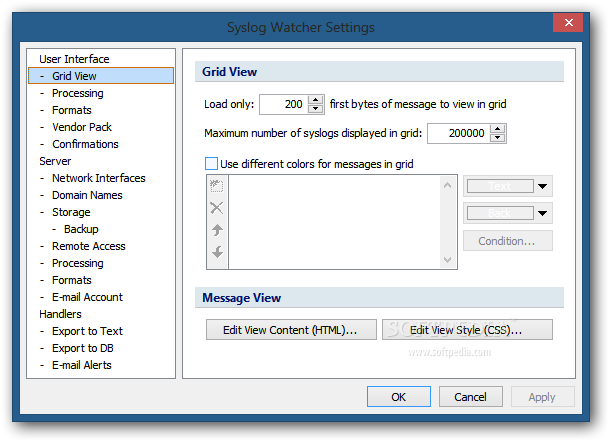Open Export to Text handler

[x=88, y=331]
